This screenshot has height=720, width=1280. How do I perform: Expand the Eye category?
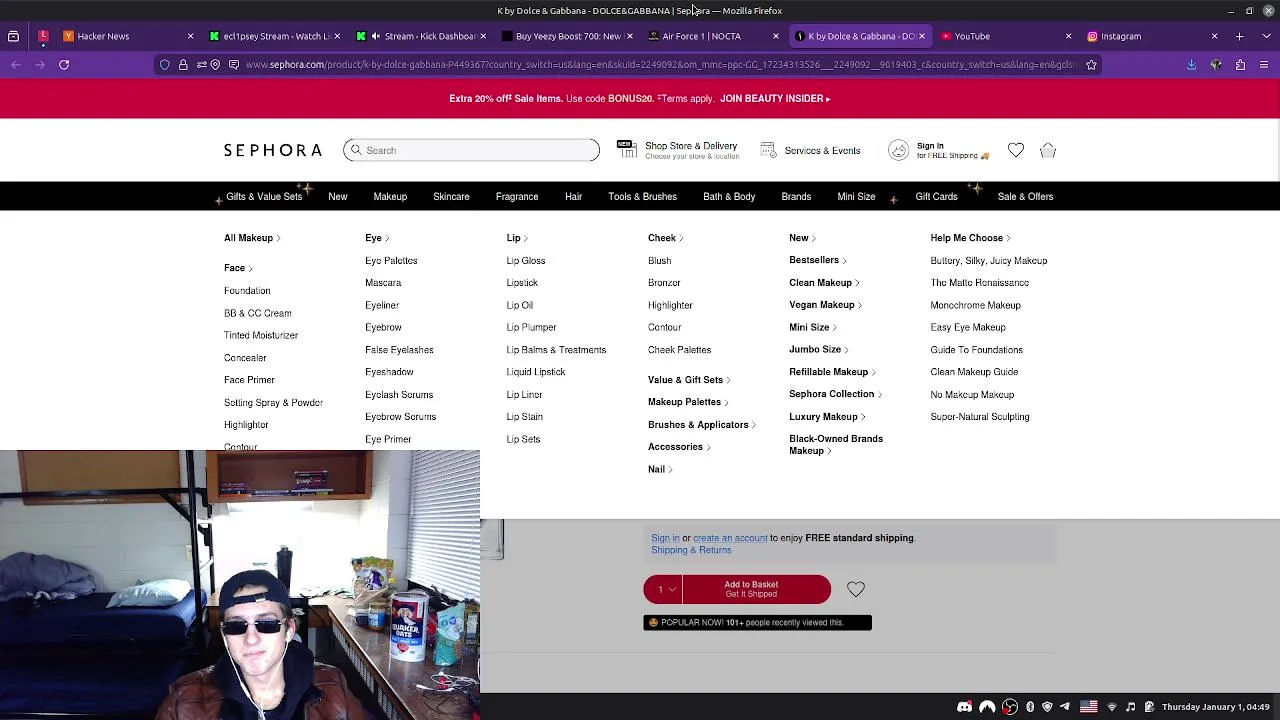377,238
